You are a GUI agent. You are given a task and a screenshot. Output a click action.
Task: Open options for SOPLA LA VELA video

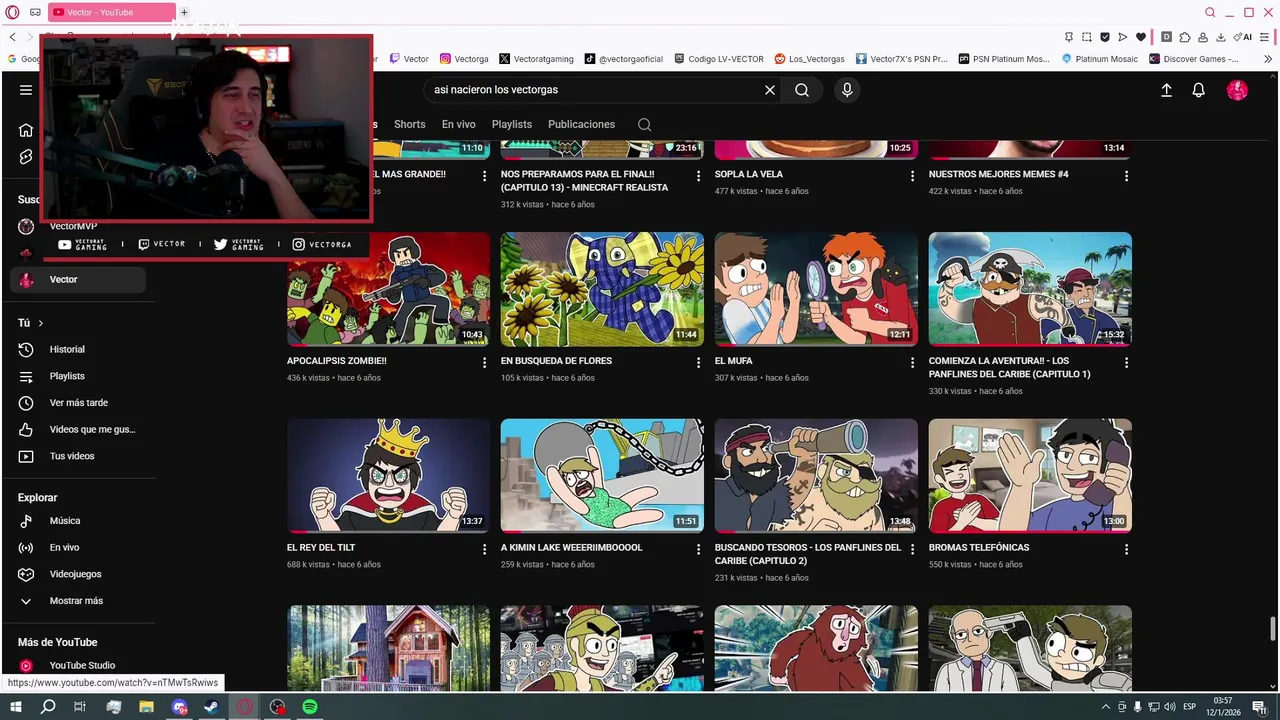(x=912, y=176)
